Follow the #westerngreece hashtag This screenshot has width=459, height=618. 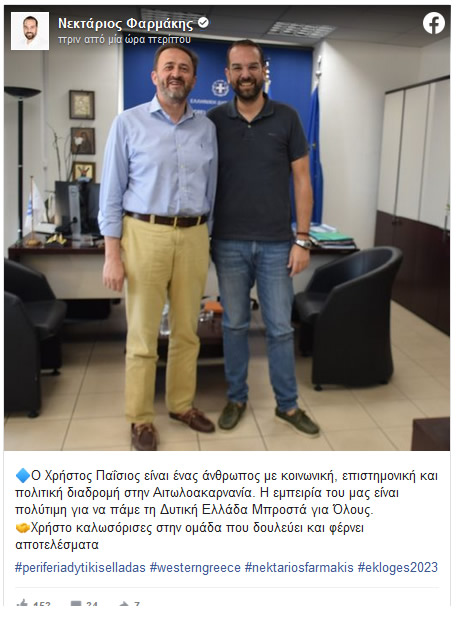click(x=195, y=568)
